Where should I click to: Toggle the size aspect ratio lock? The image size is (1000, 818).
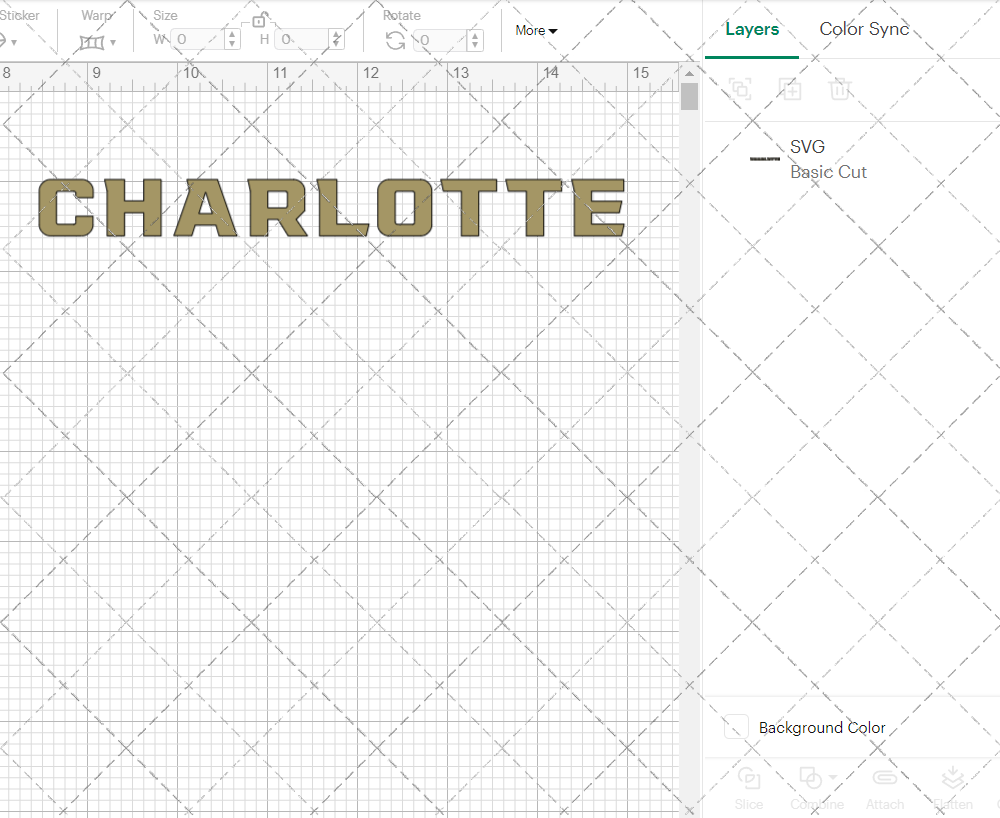tap(258, 20)
